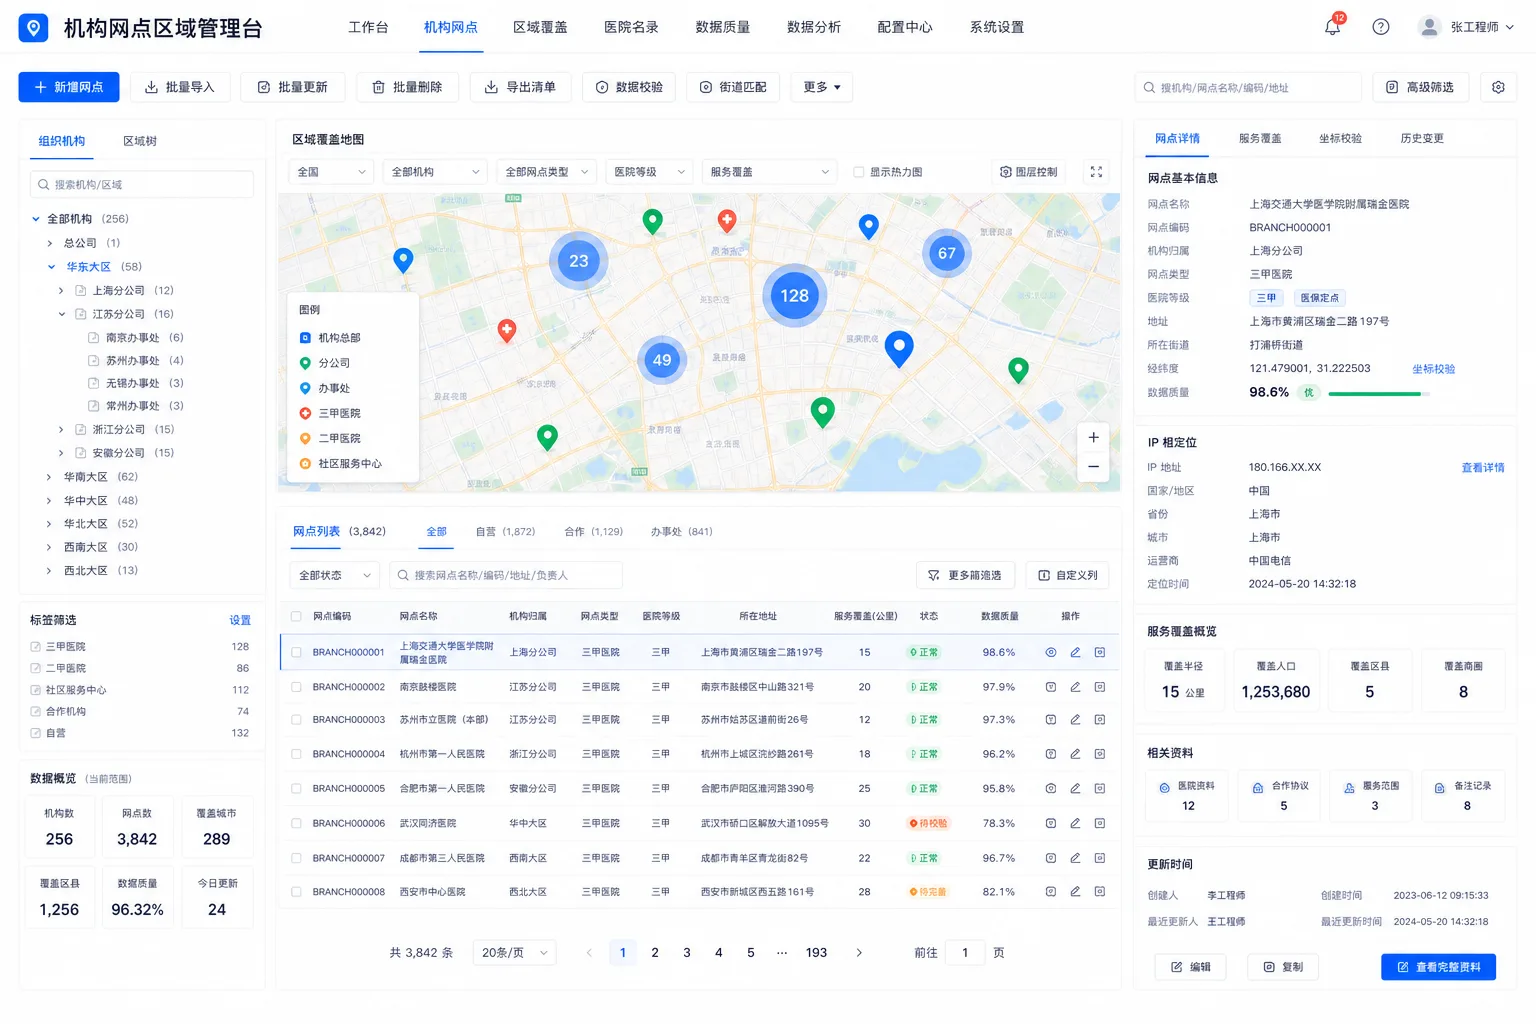This screenshot has width=1536, height=1024.
Task: Edit BRANCH000004 with the pencil icon
Action: [x=1075, y=754]
